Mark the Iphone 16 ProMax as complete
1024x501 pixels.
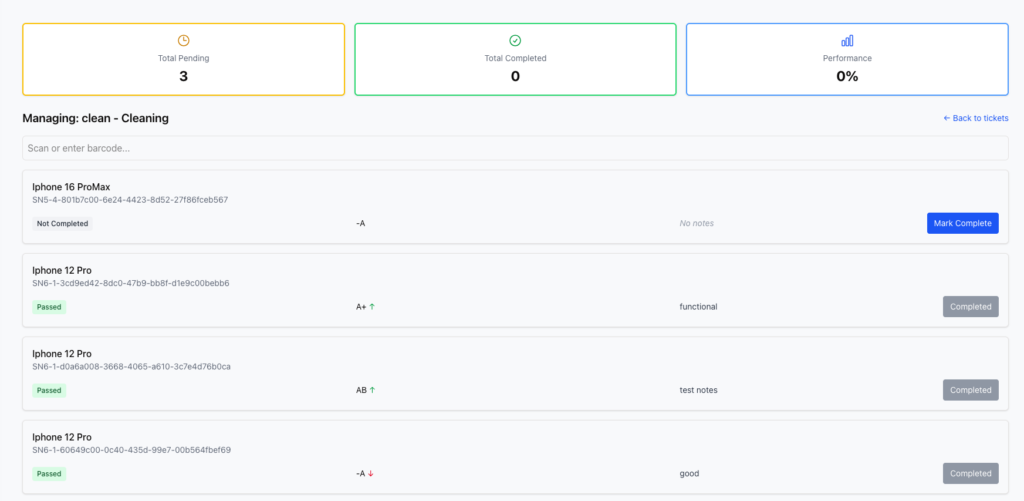click(x=963, y=223)
